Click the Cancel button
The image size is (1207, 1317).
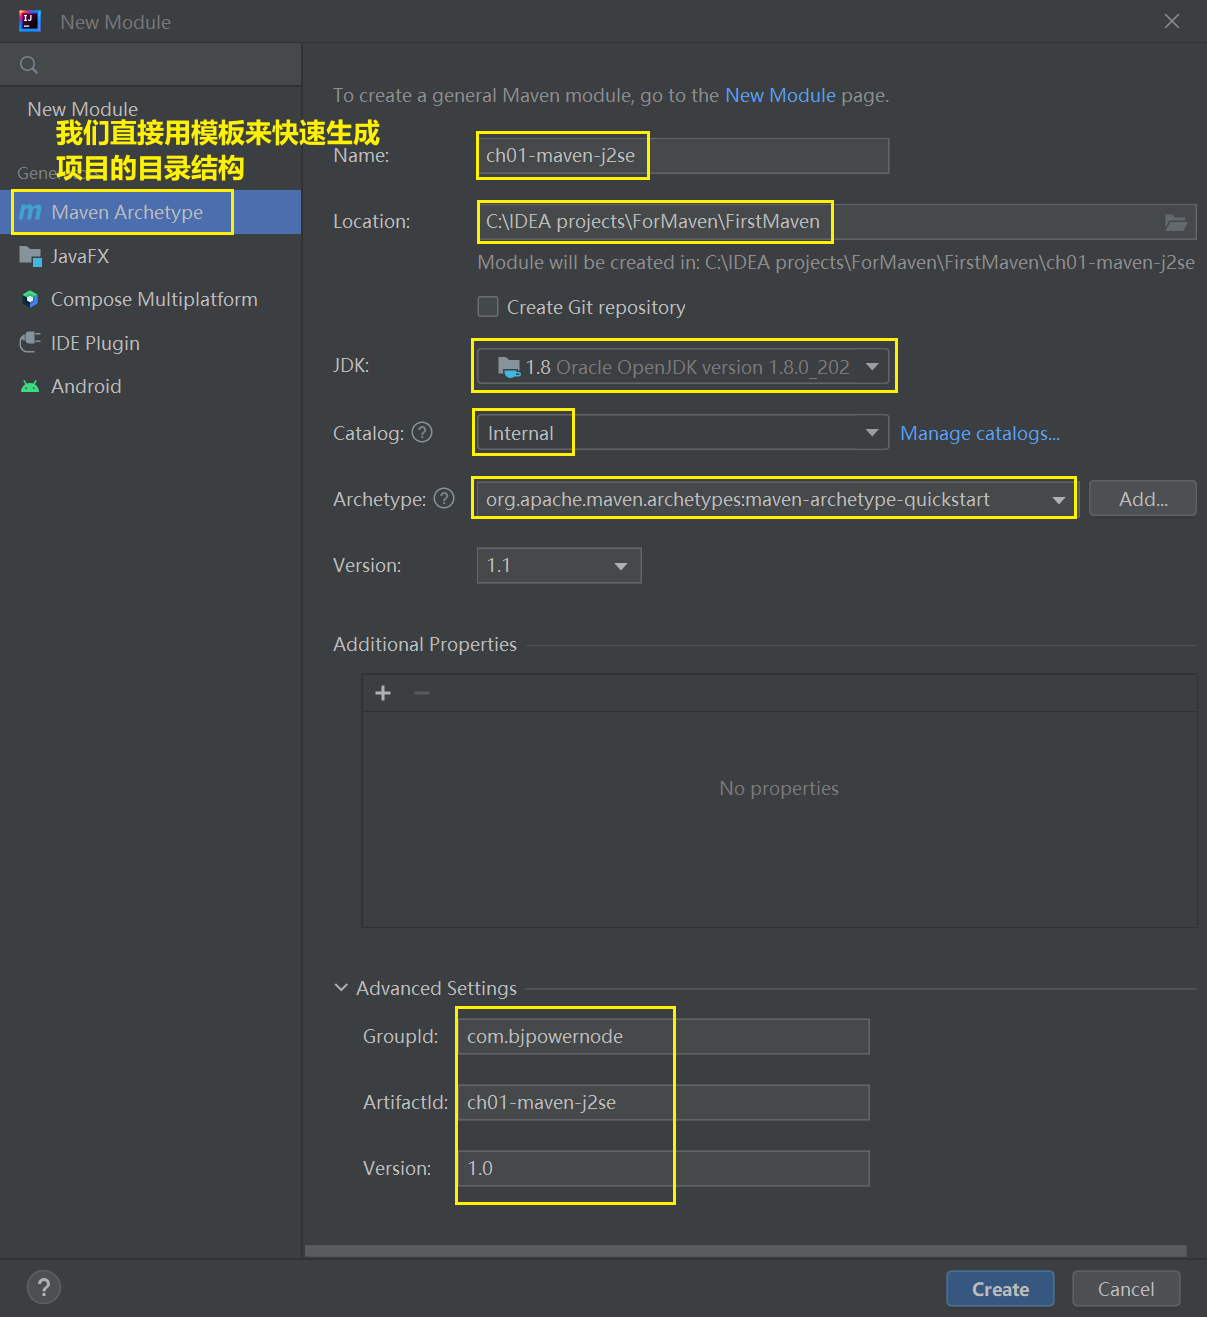[1126, 1289]
